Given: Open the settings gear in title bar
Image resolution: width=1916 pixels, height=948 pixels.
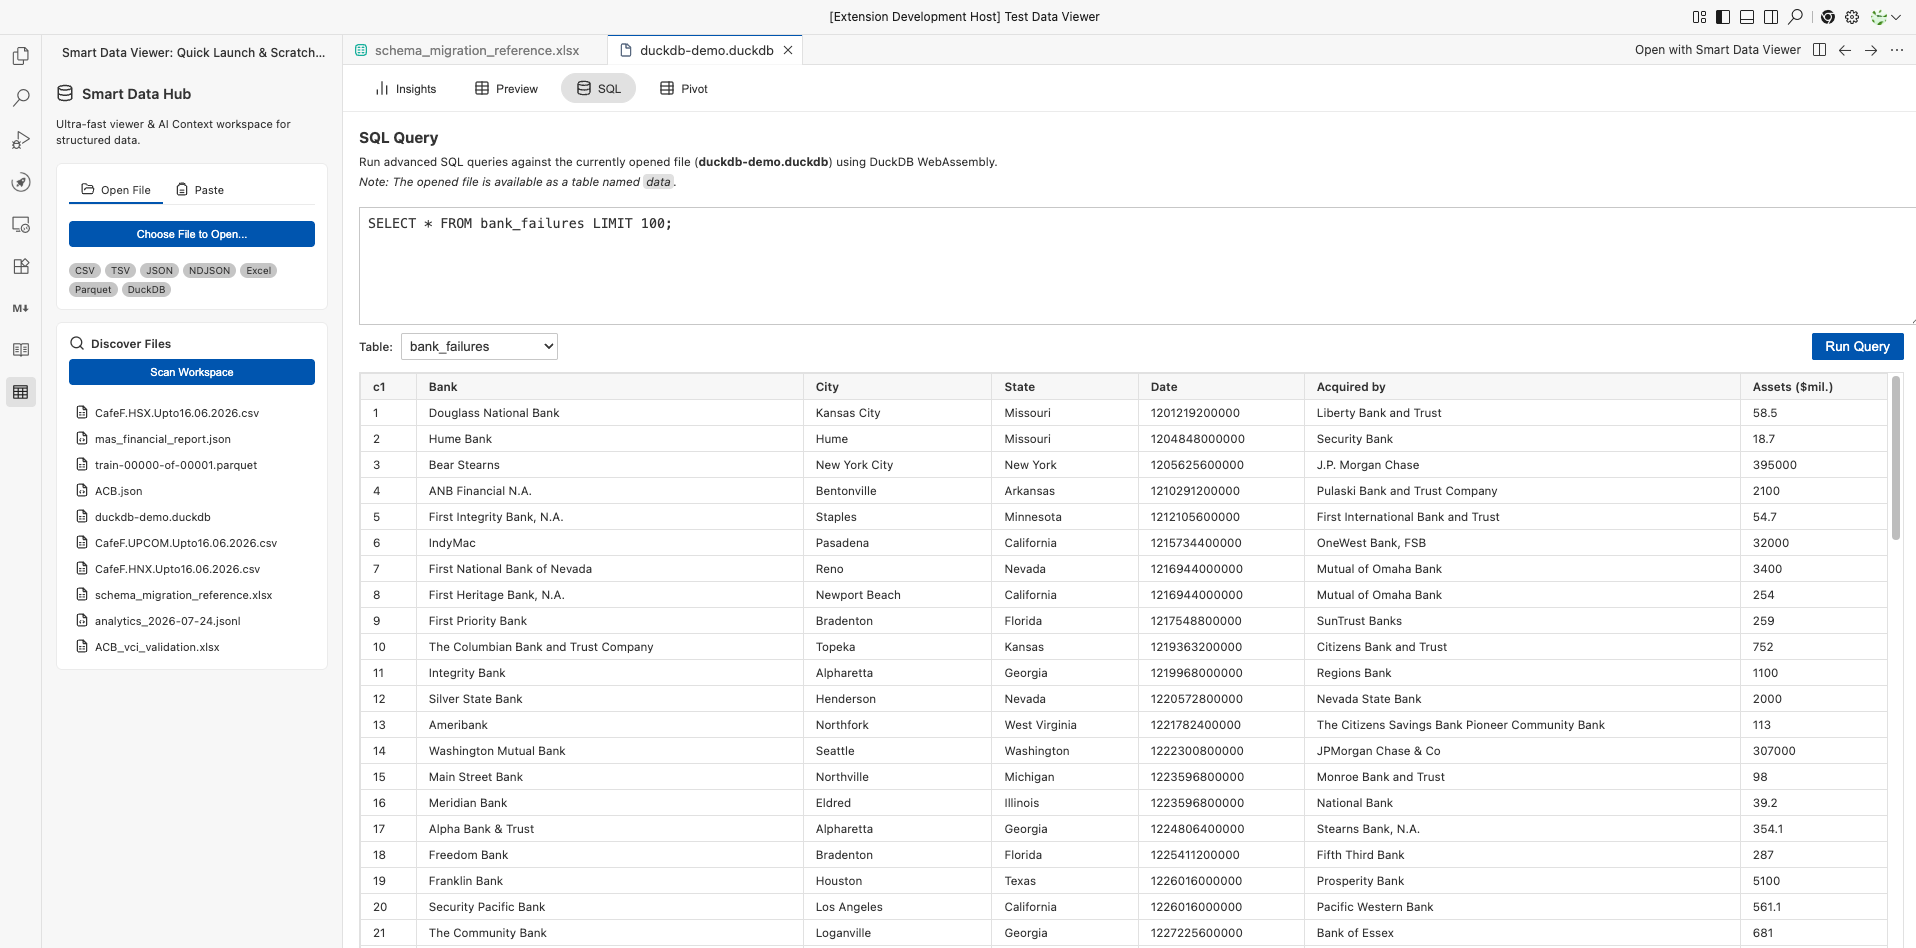Looking at the screenshot, I should pyautogui.click(x=1852, y=17).
